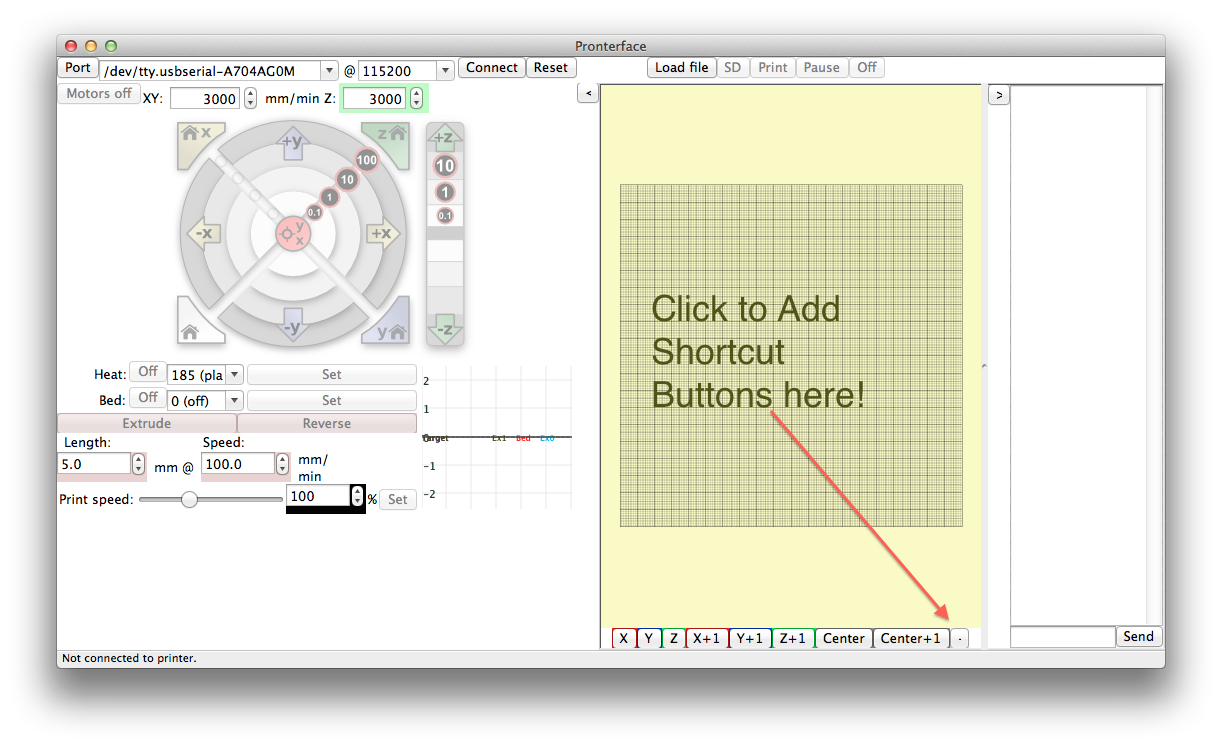Raise Z axis with +Z arrow

(x=445, y=138)
